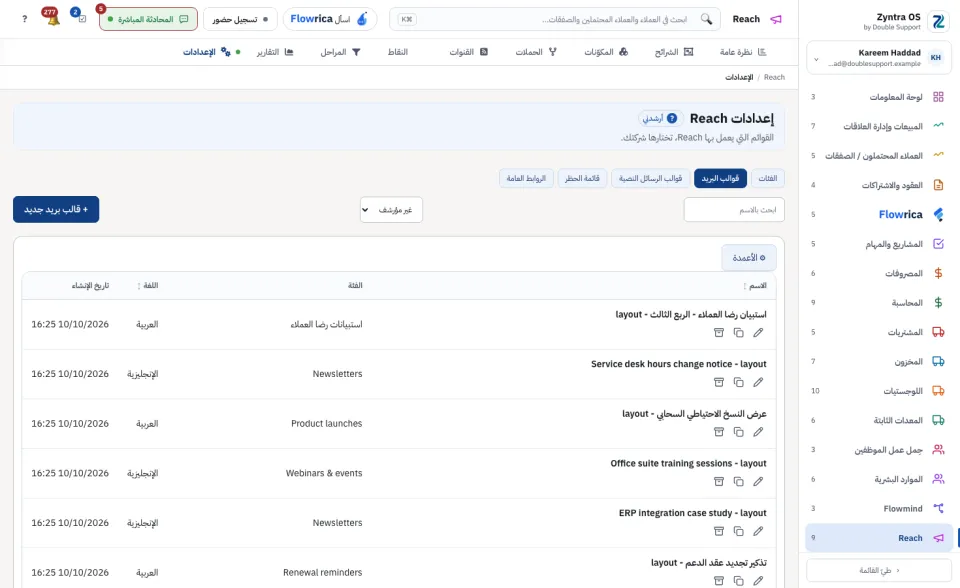Click the search magnifier icon
The image size is (960, 588).
click(x=707, y=19)
